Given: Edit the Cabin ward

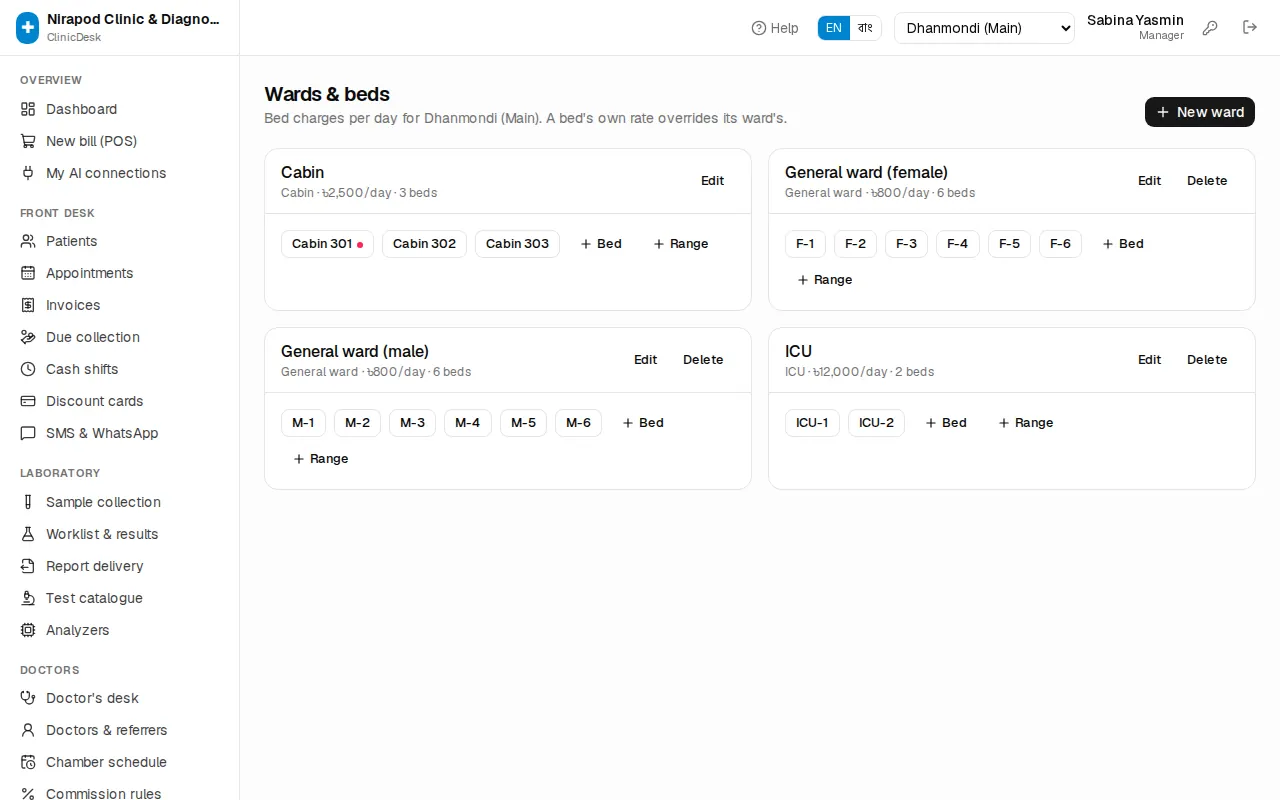Looking at the screenshot, I should point(712,181).
